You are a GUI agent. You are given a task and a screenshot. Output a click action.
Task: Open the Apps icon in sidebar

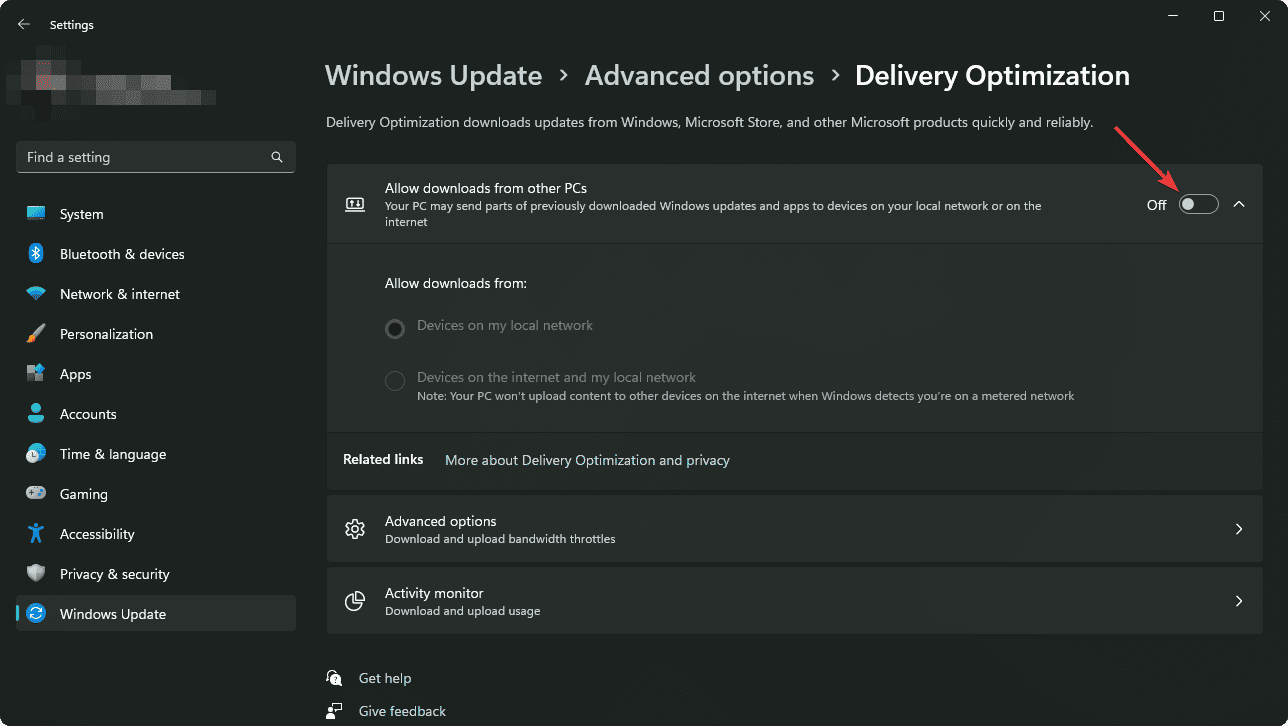tap(34, 373)
